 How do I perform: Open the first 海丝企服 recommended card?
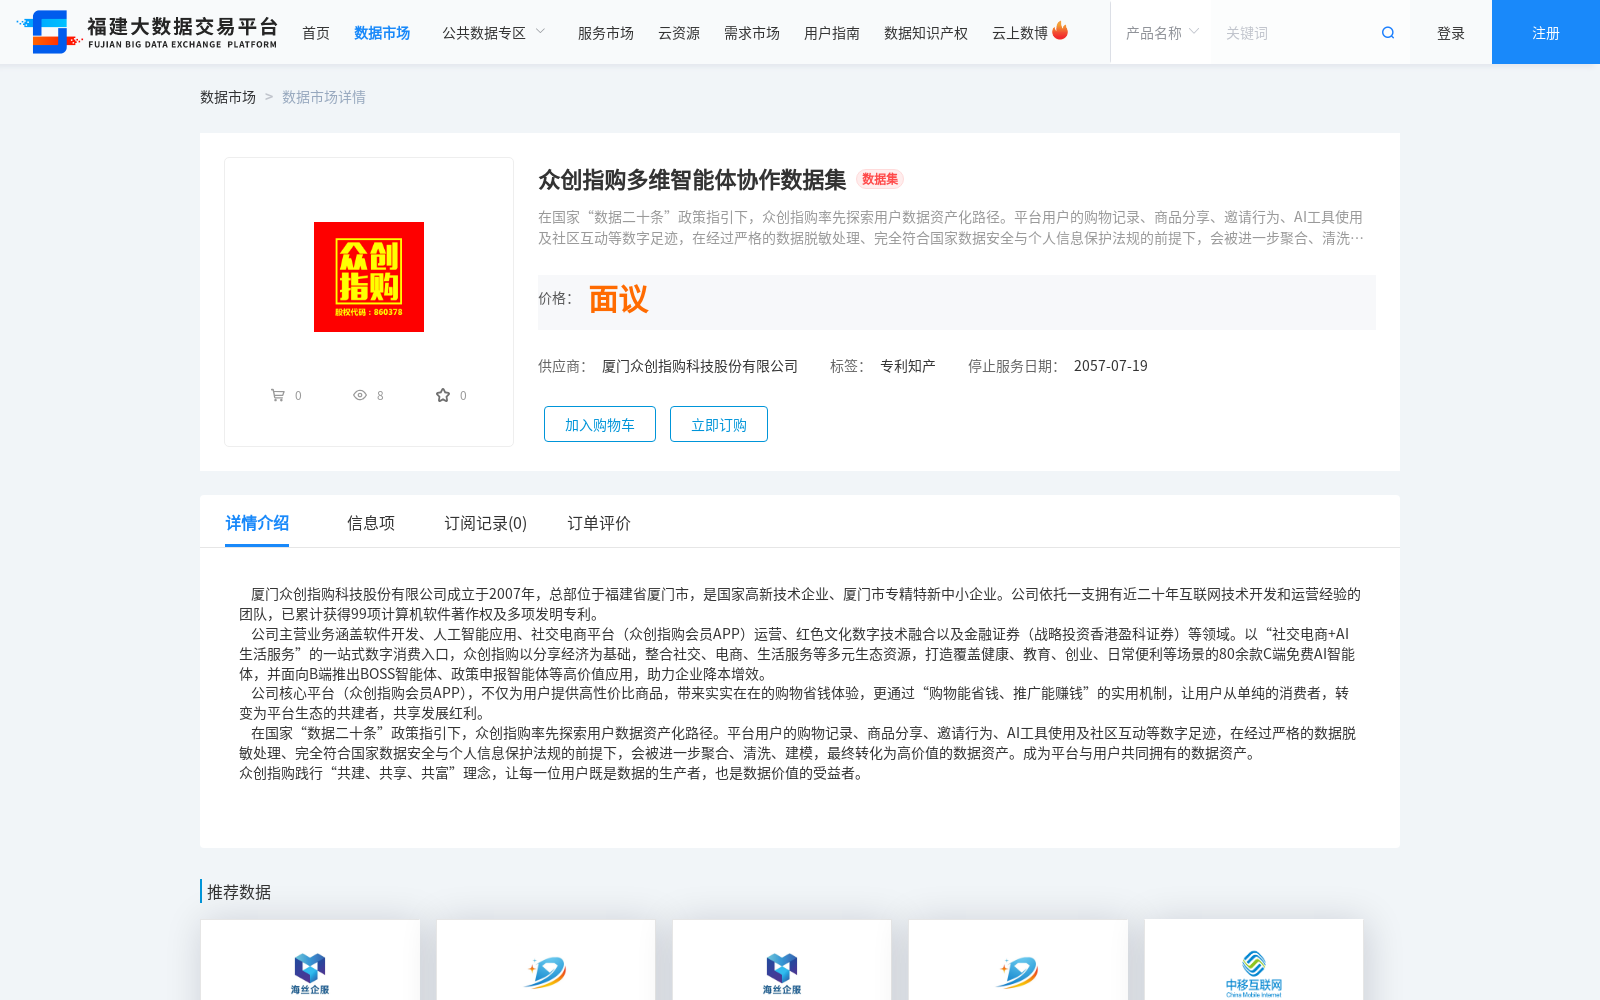[x=310, y=960]
